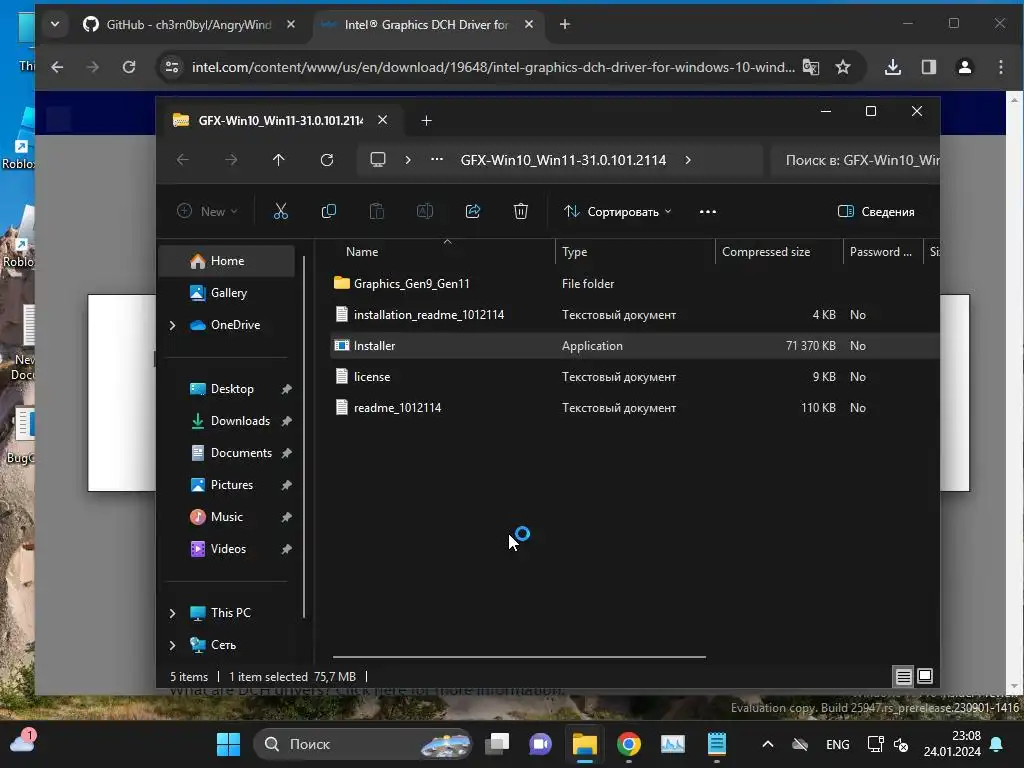
Task: Reload the Chrome page
Action: (129, 67)
